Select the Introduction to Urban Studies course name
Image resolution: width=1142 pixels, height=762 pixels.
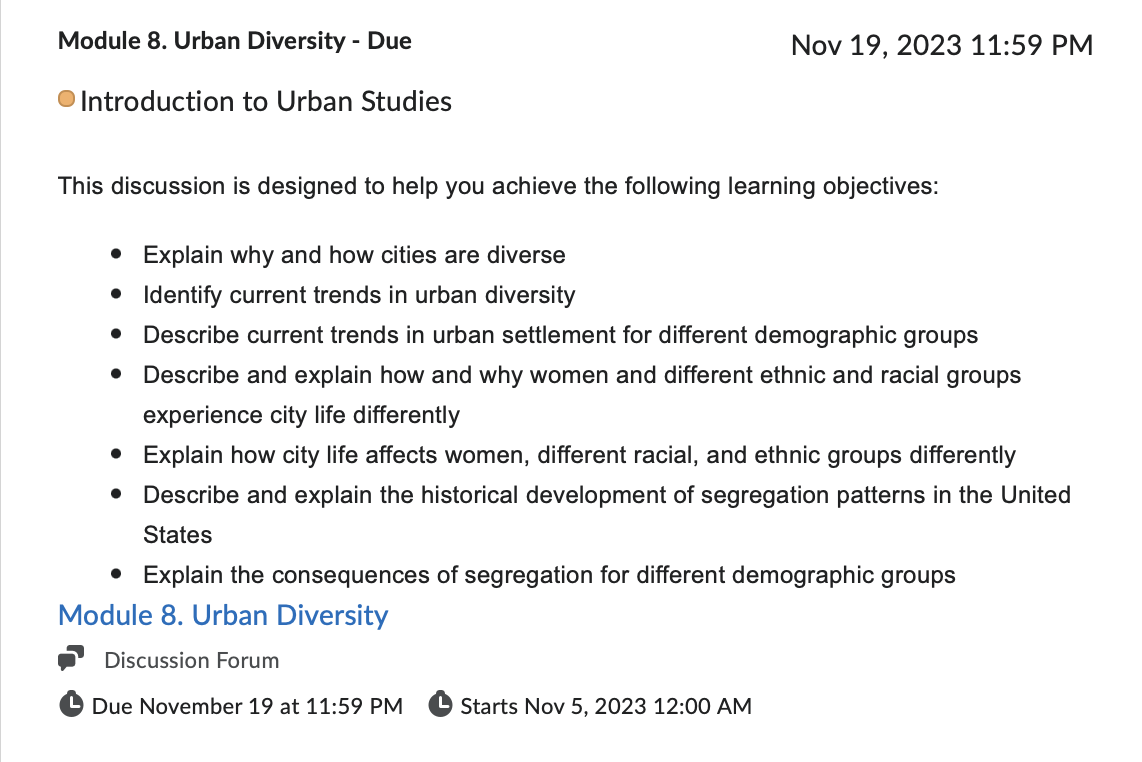[266, 101]
